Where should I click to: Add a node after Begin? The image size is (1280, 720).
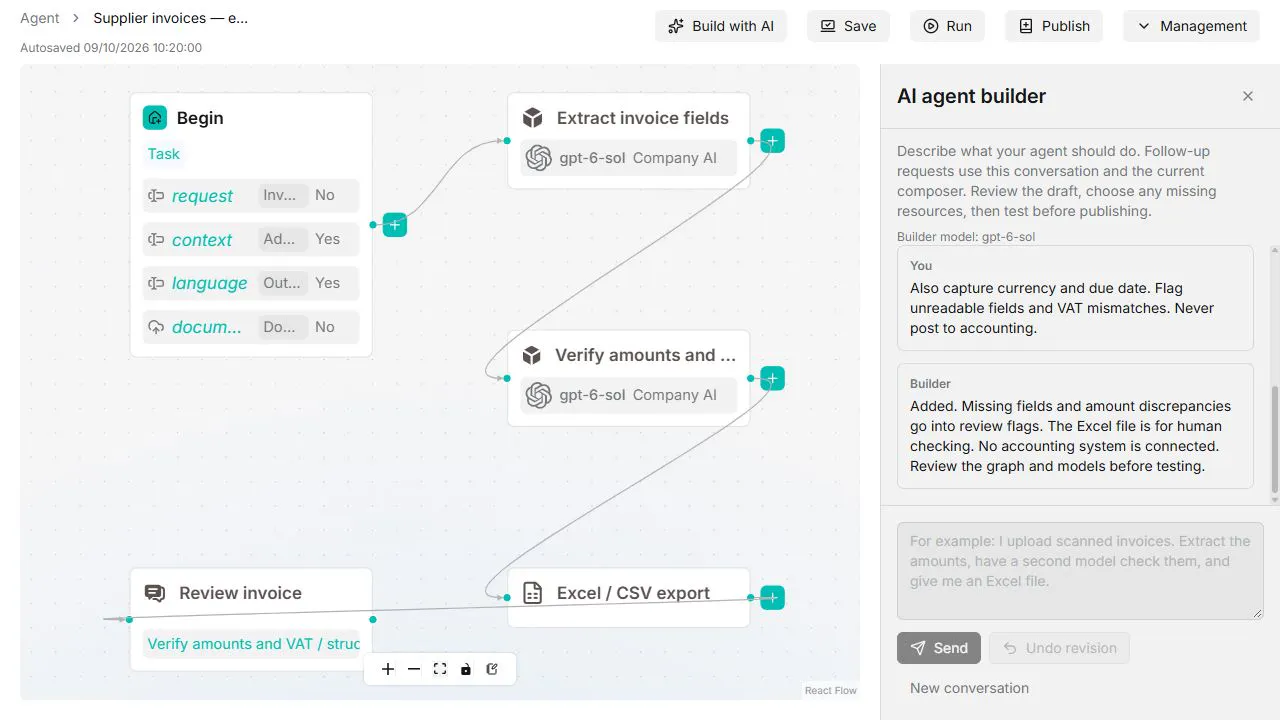395,225
